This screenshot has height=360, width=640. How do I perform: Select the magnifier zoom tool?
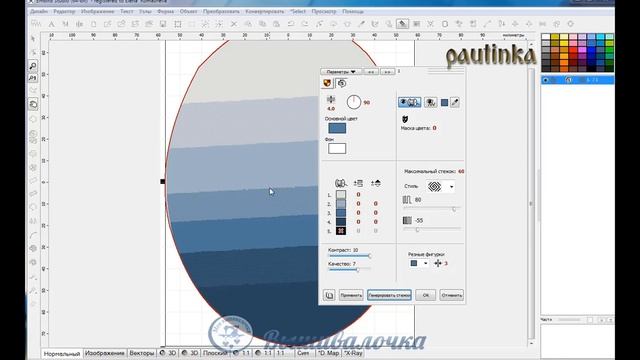pos(33,65)
